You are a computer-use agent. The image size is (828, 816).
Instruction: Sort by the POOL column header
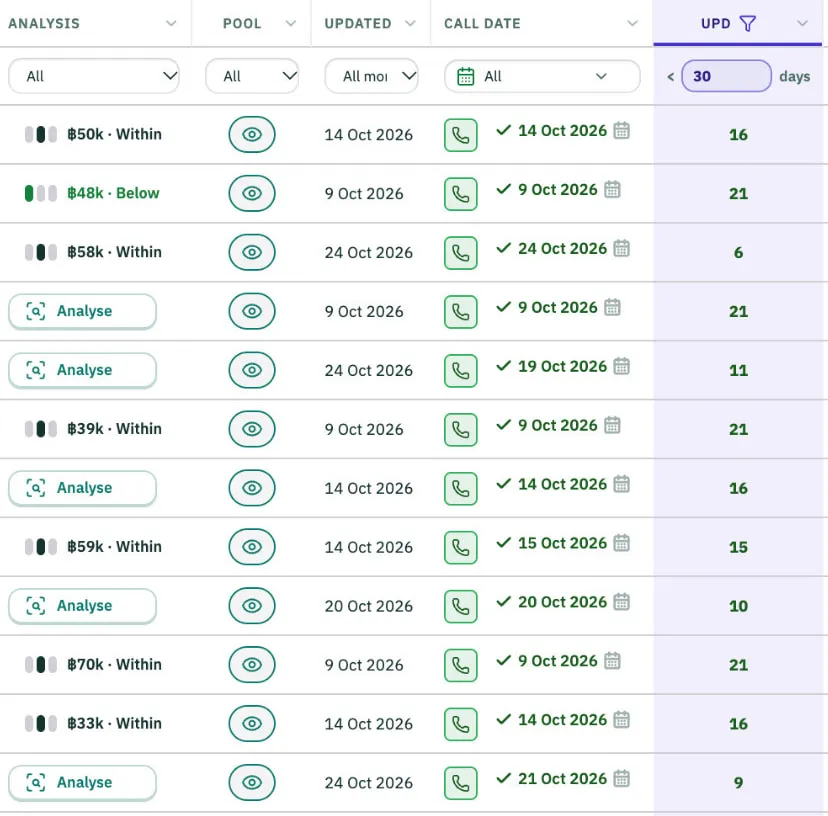pos(242,24)
